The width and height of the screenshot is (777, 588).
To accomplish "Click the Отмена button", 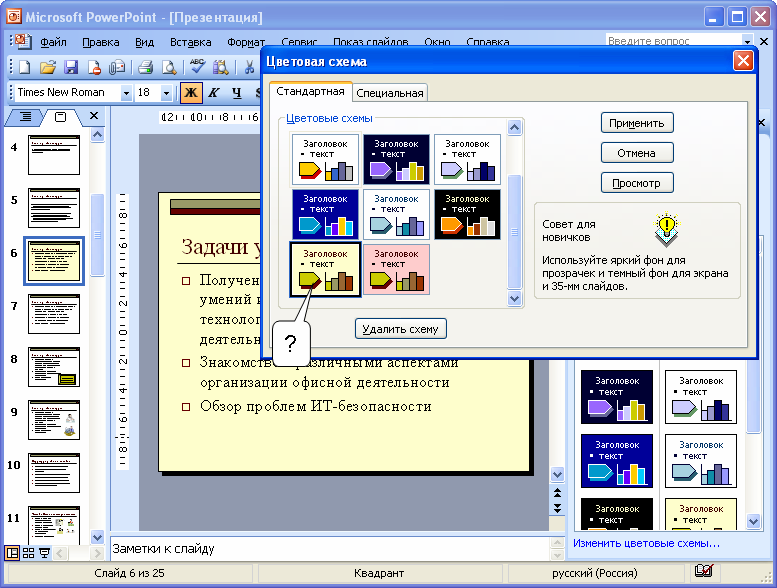I will point(637,153).
